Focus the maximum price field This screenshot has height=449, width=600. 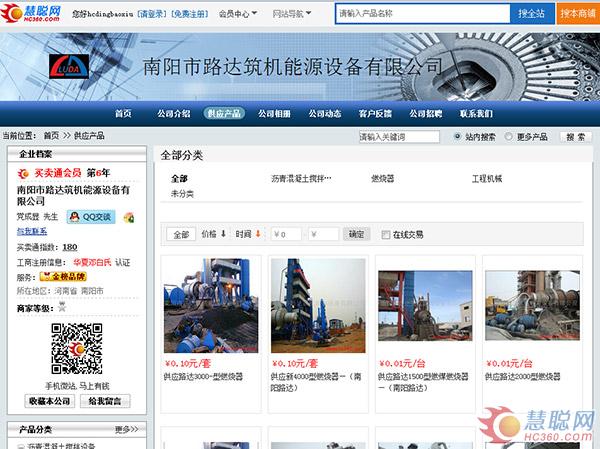click(324, 234)
